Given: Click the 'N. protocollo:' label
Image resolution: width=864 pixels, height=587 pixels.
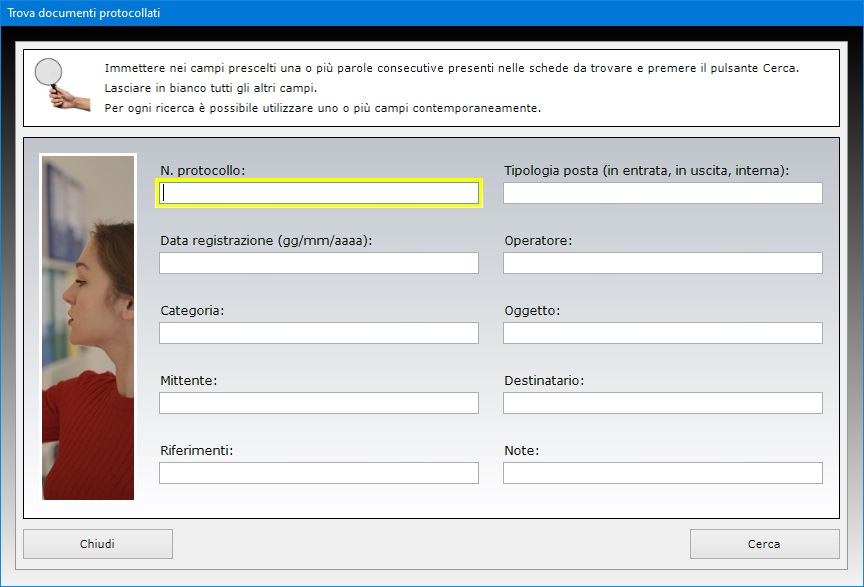Looking at the screenshot, I should click(x=203, y=170).
